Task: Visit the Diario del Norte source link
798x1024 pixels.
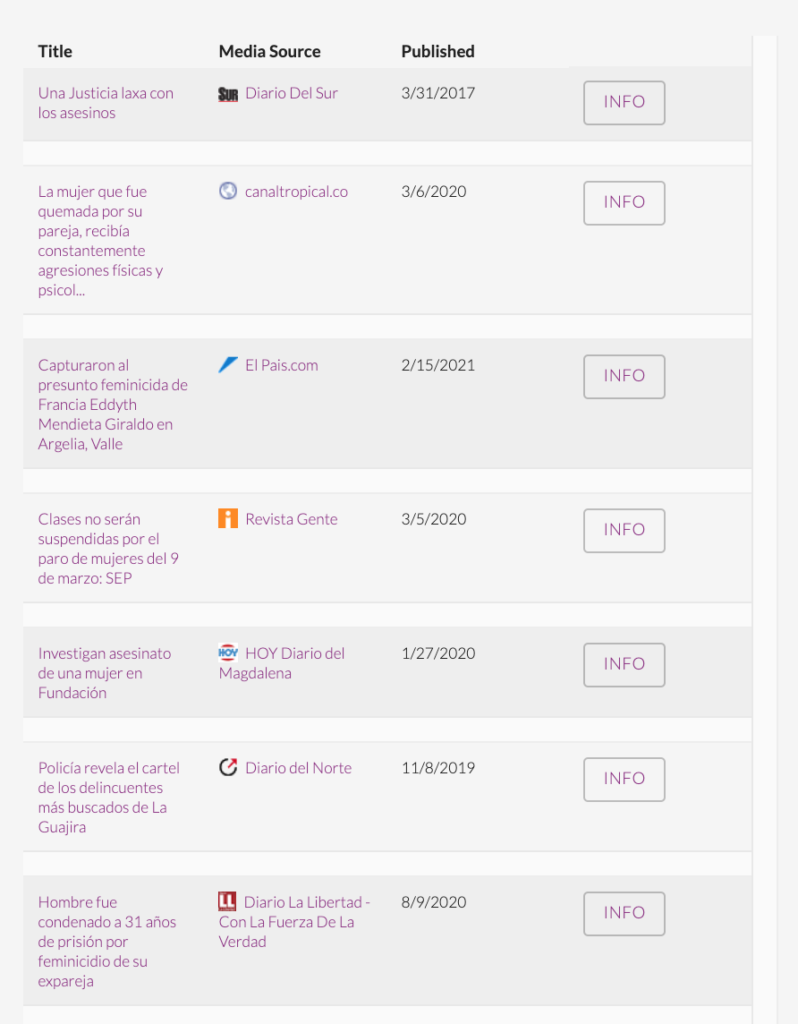Action: tap(298, 768)
